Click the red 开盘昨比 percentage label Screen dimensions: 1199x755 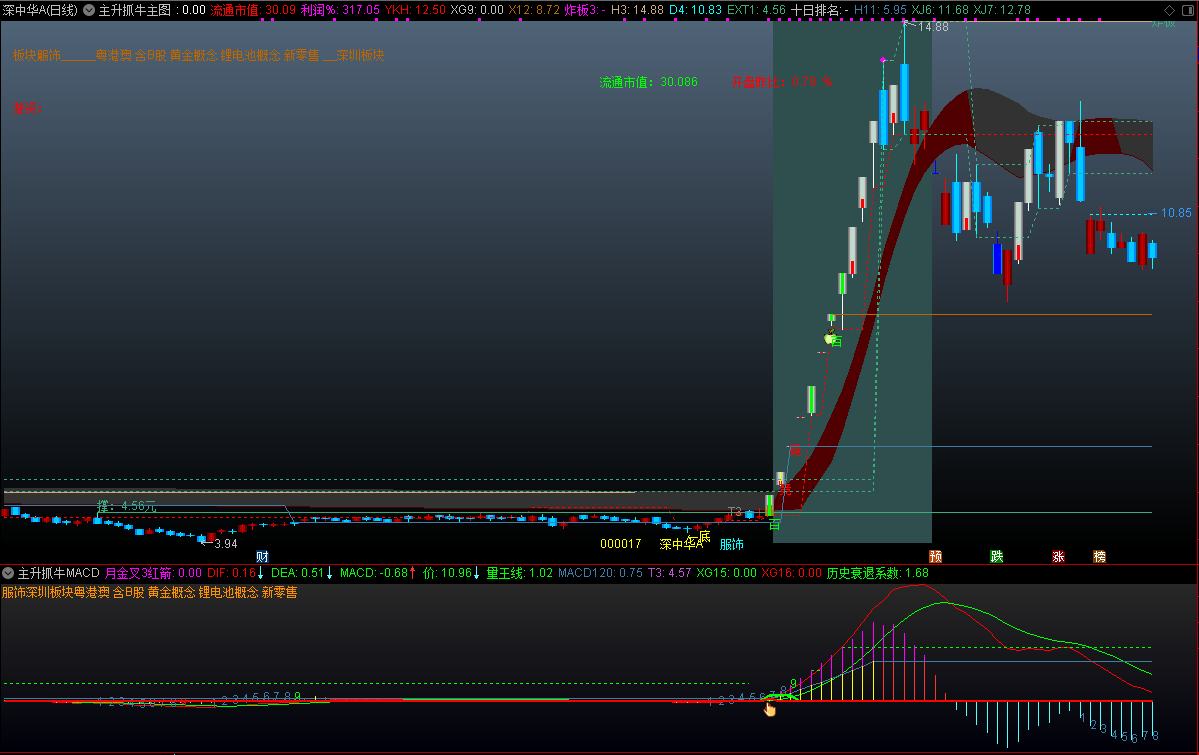781,82
